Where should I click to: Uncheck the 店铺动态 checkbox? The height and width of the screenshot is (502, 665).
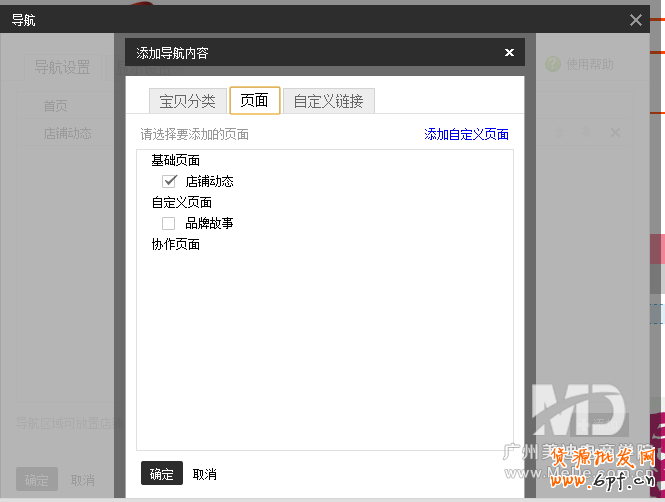169,181
